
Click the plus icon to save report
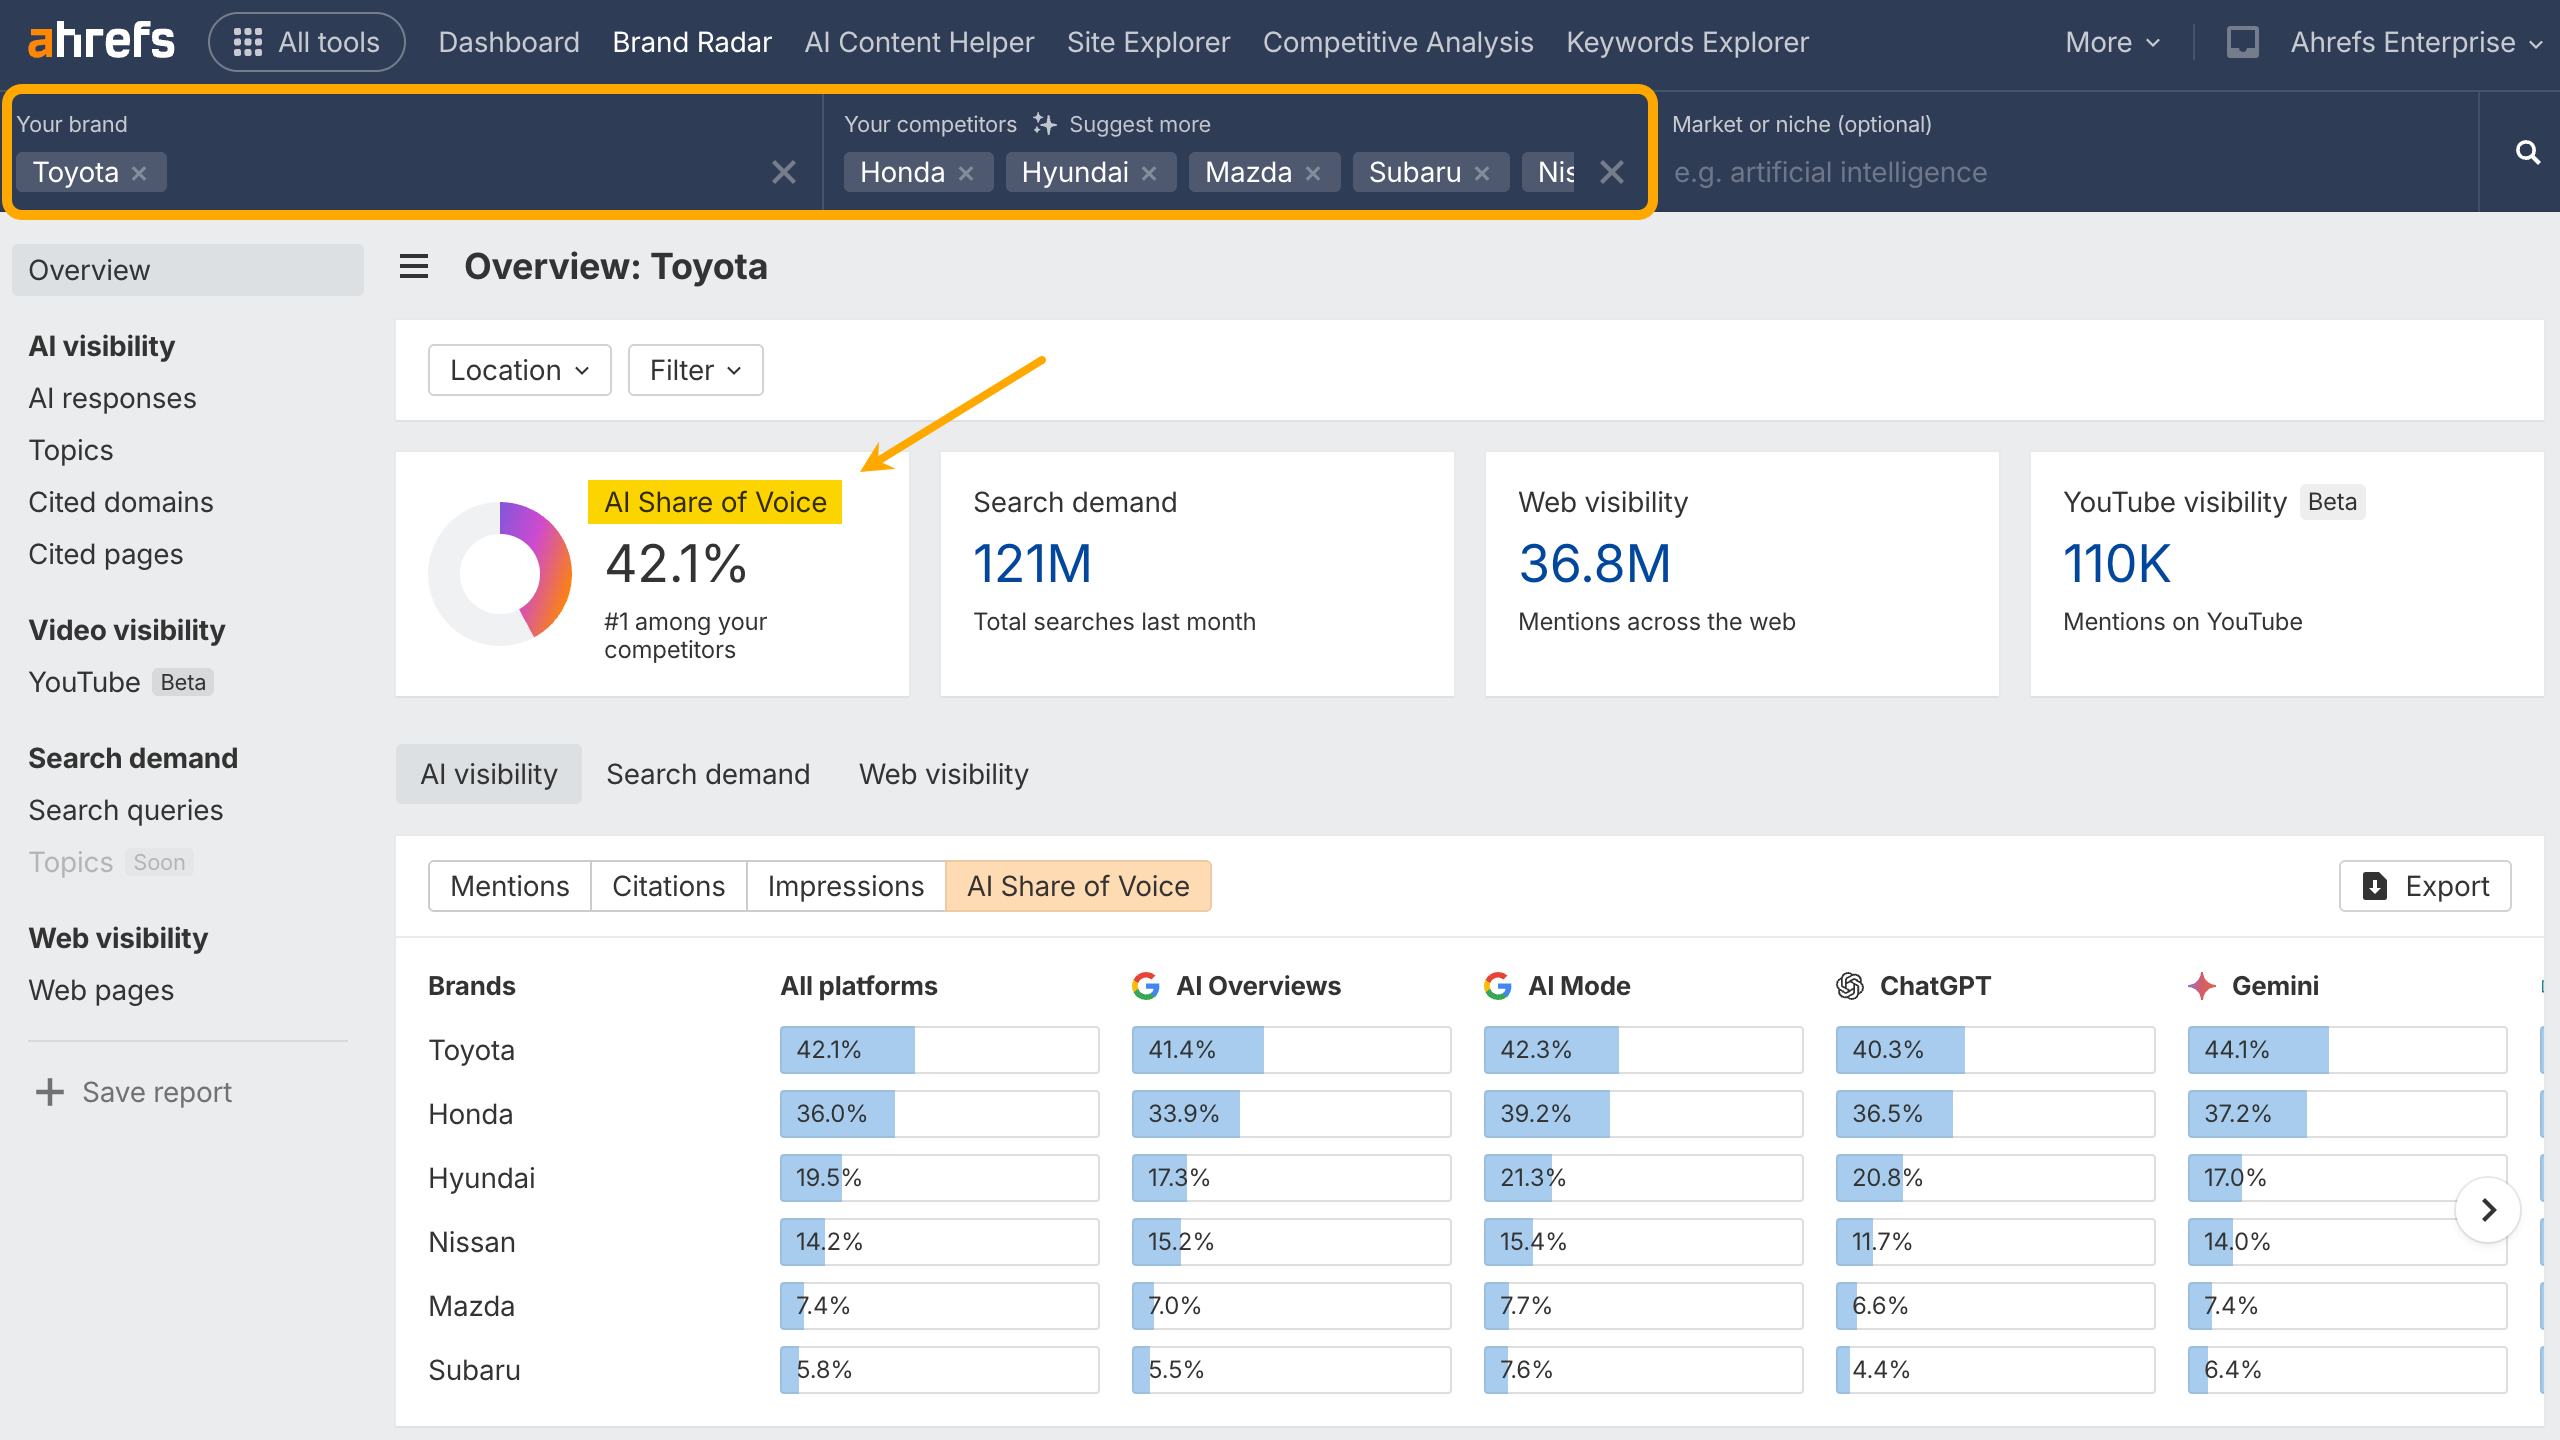[x=49, y=1092]
